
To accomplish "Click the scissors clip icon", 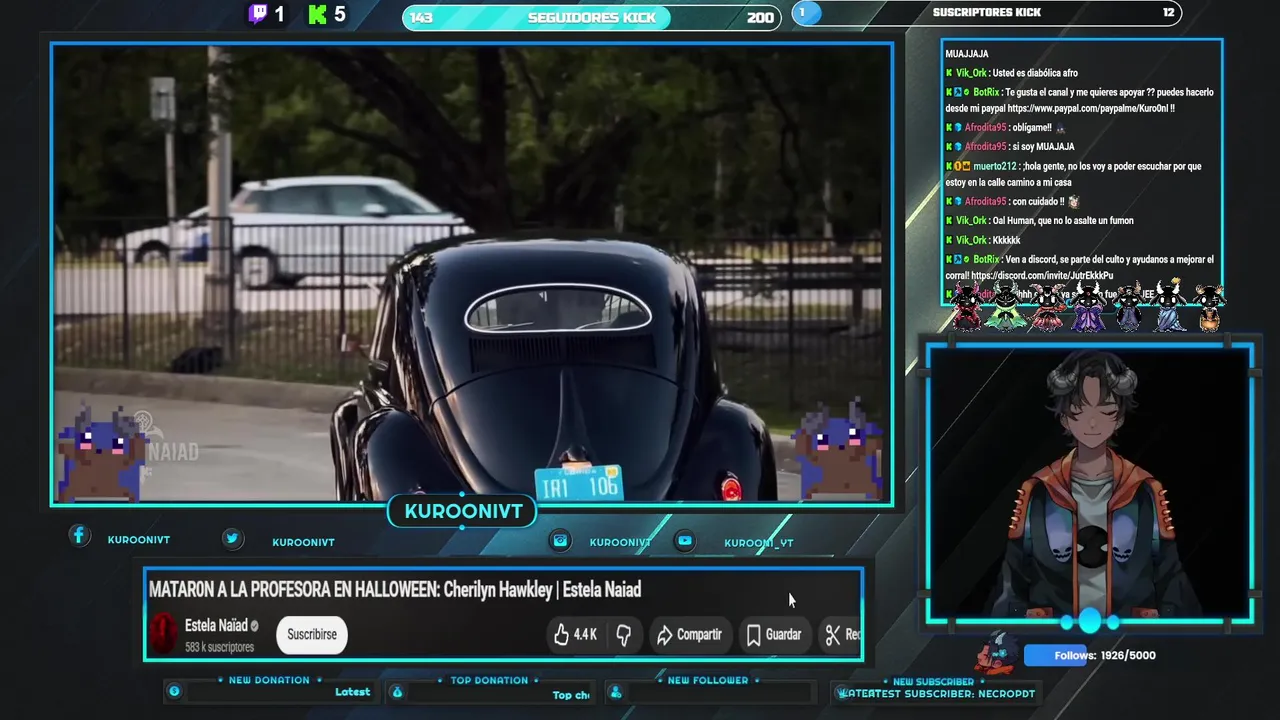I will [833, 634].
